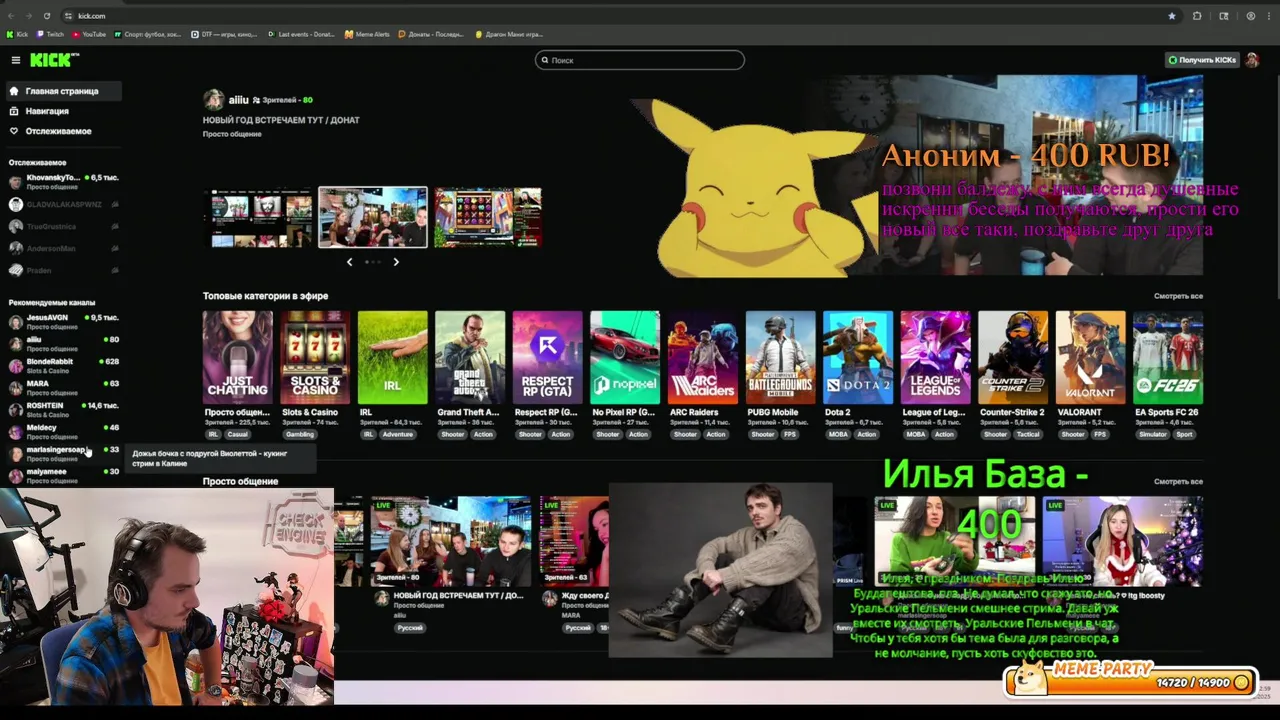
Task: Click Gambling tag under Slots & Casino
Action: point(300,434)
